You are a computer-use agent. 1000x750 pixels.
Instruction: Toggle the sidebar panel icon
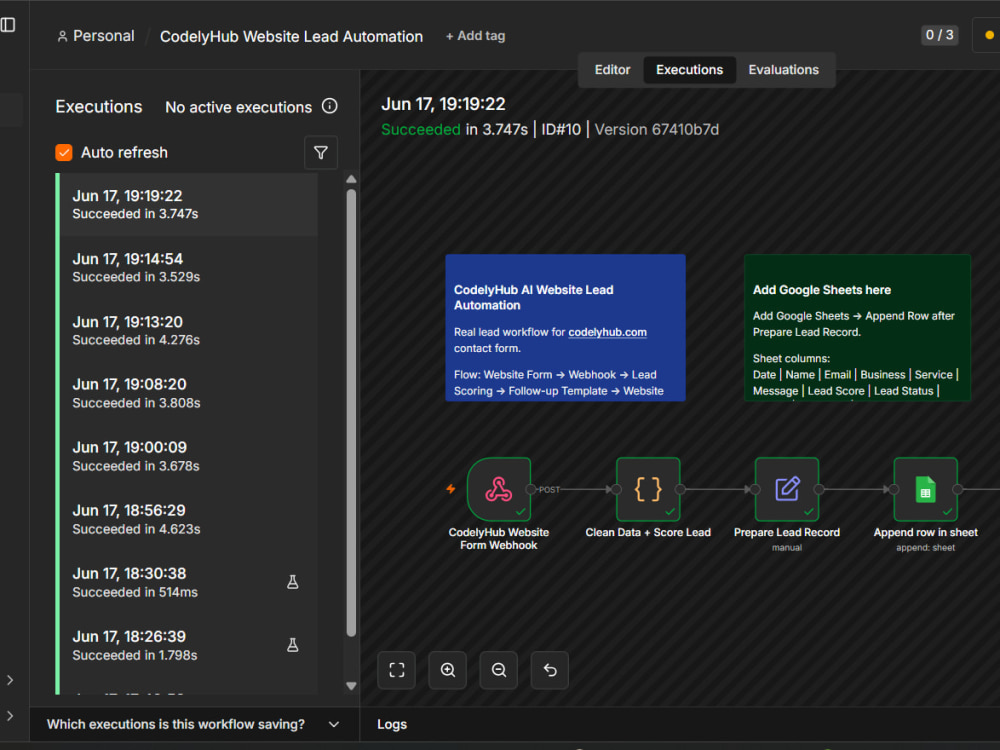click(x=8, y=25)
